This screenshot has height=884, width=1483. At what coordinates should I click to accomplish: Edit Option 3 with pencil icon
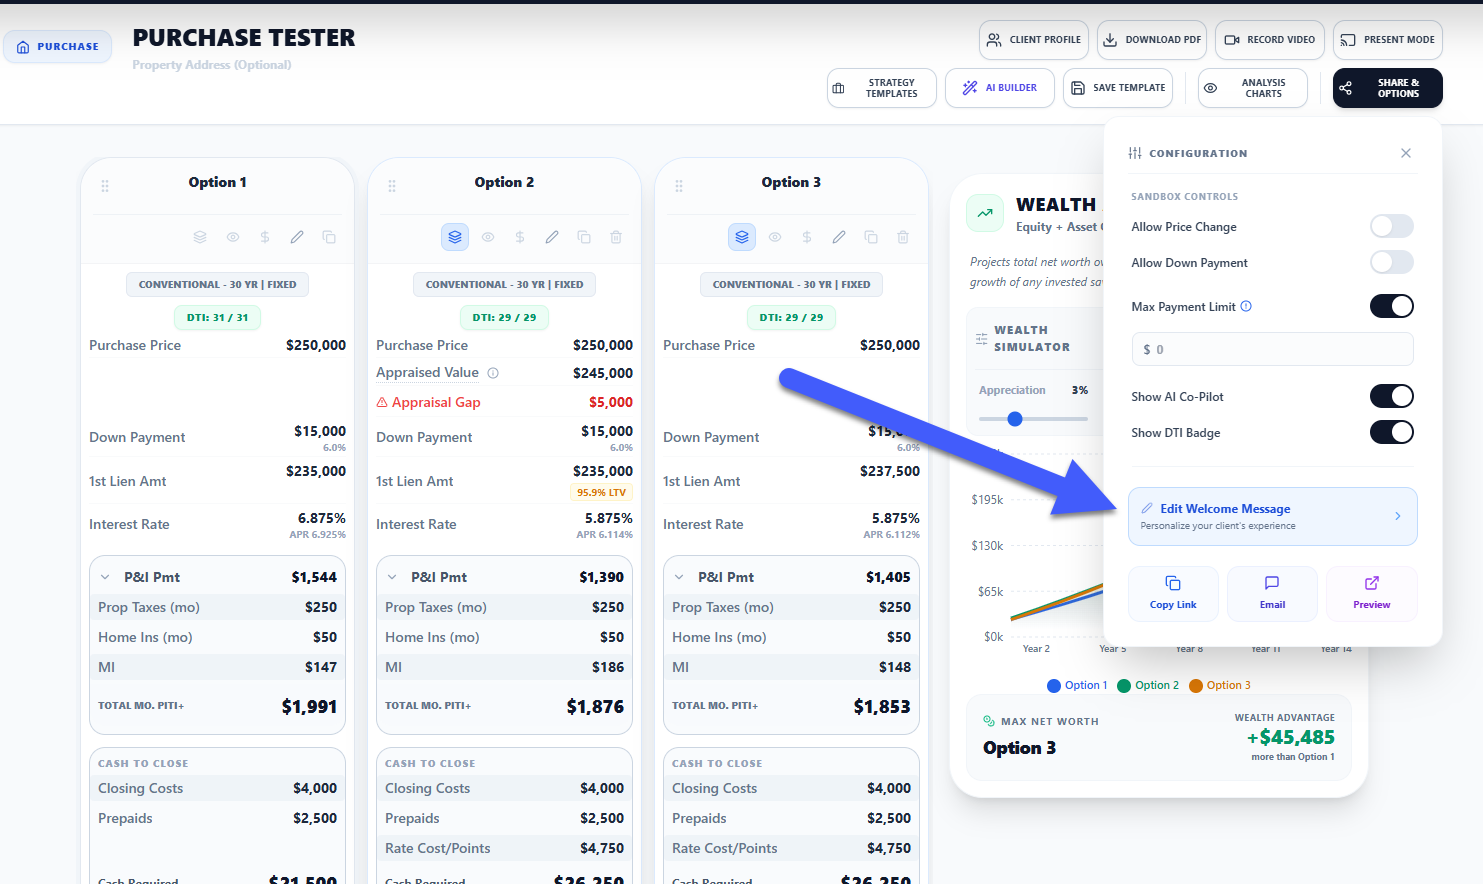coord(839,237)
